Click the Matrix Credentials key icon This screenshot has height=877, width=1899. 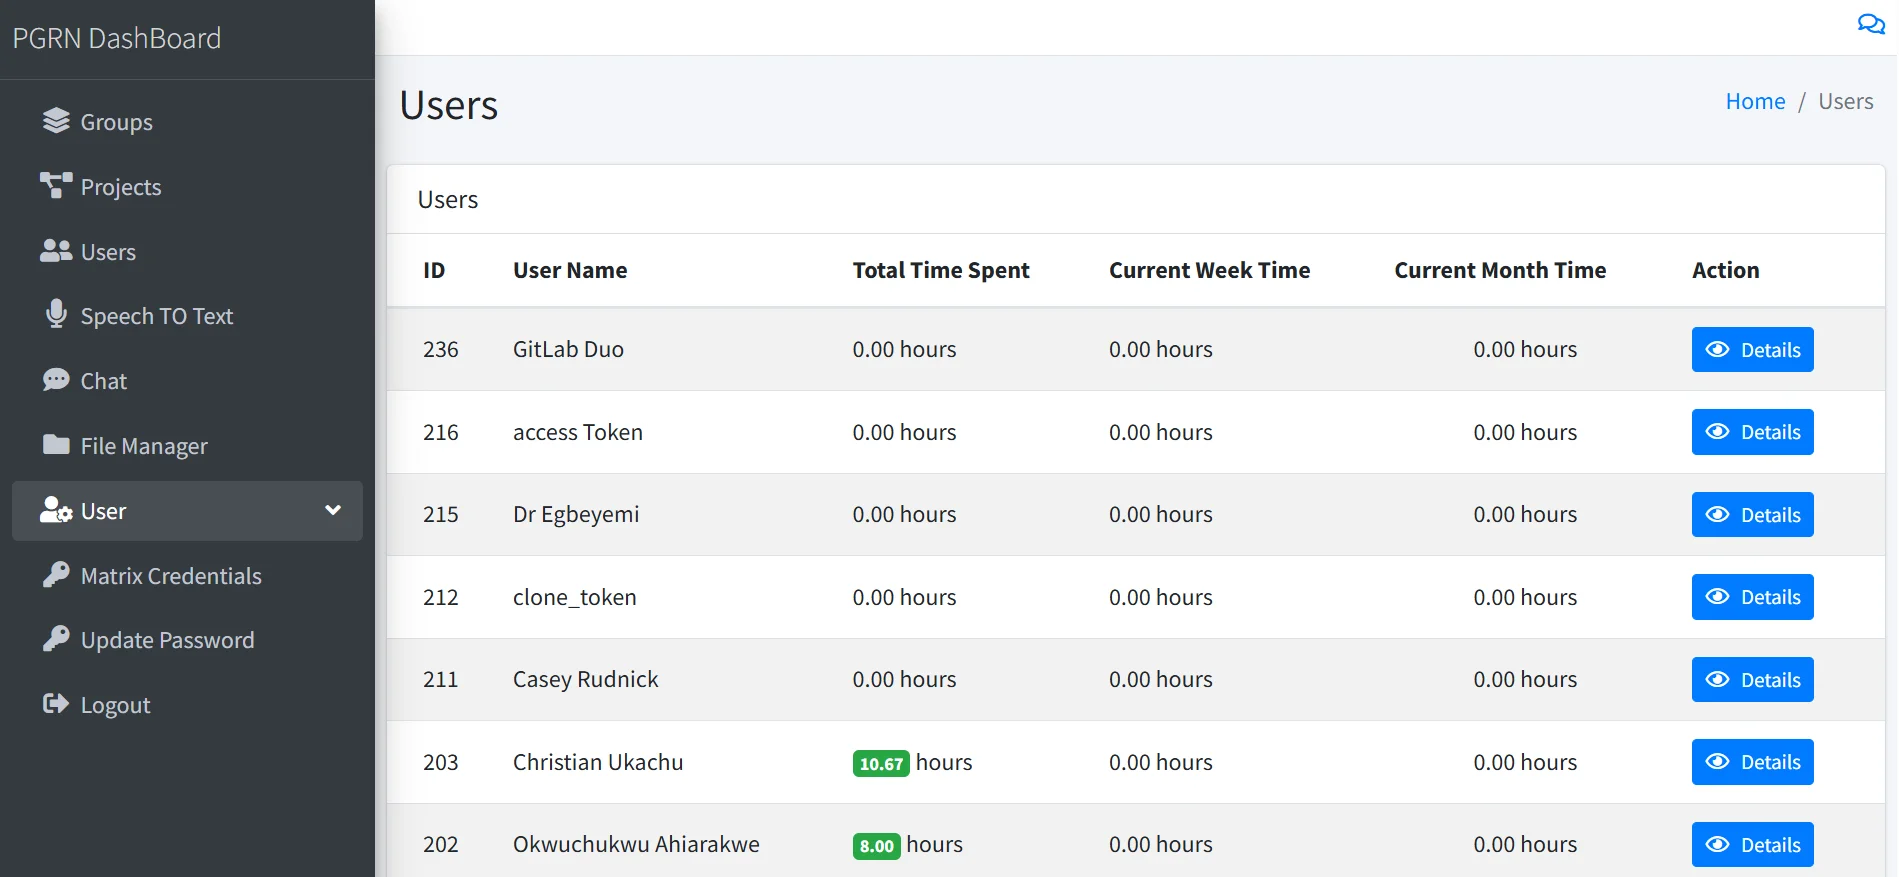[x=56, y=575]
